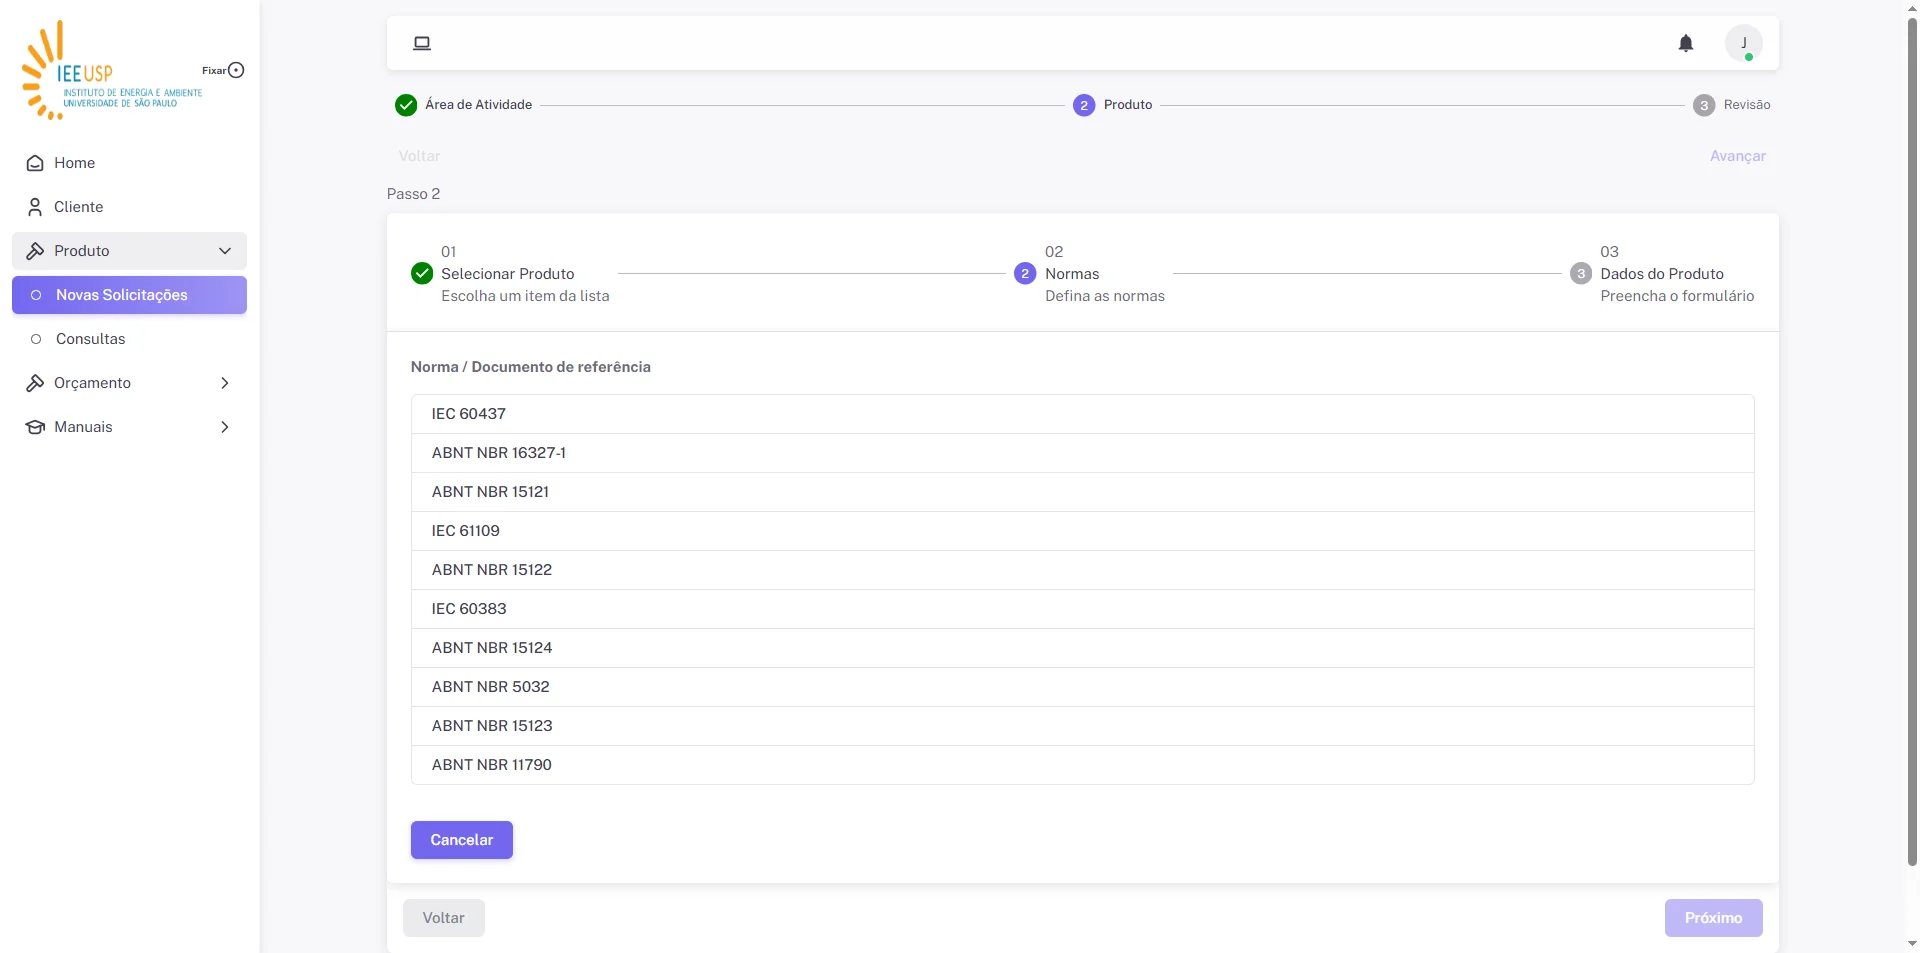This screenshot has height=953, width=1920.
Task: Click the faded Voltar link at top
Action: point(419,156)
